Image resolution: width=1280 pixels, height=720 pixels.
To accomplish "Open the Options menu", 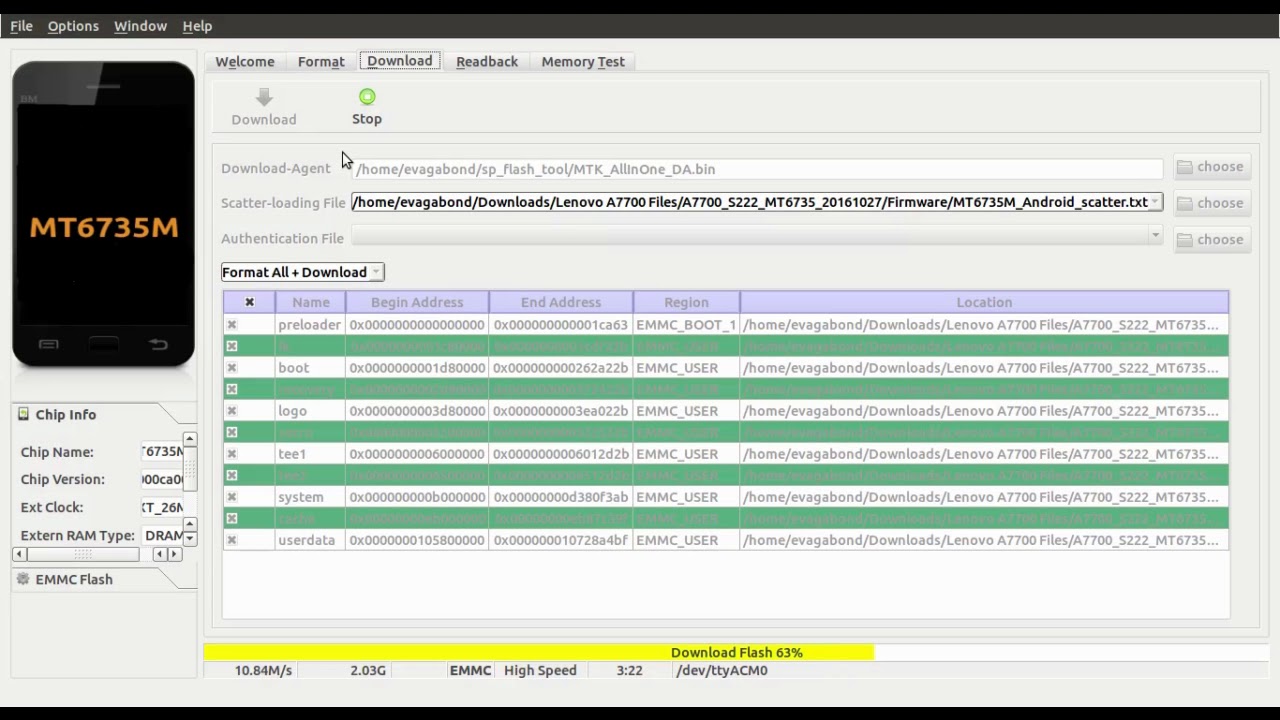I will (x=73, y=26).
